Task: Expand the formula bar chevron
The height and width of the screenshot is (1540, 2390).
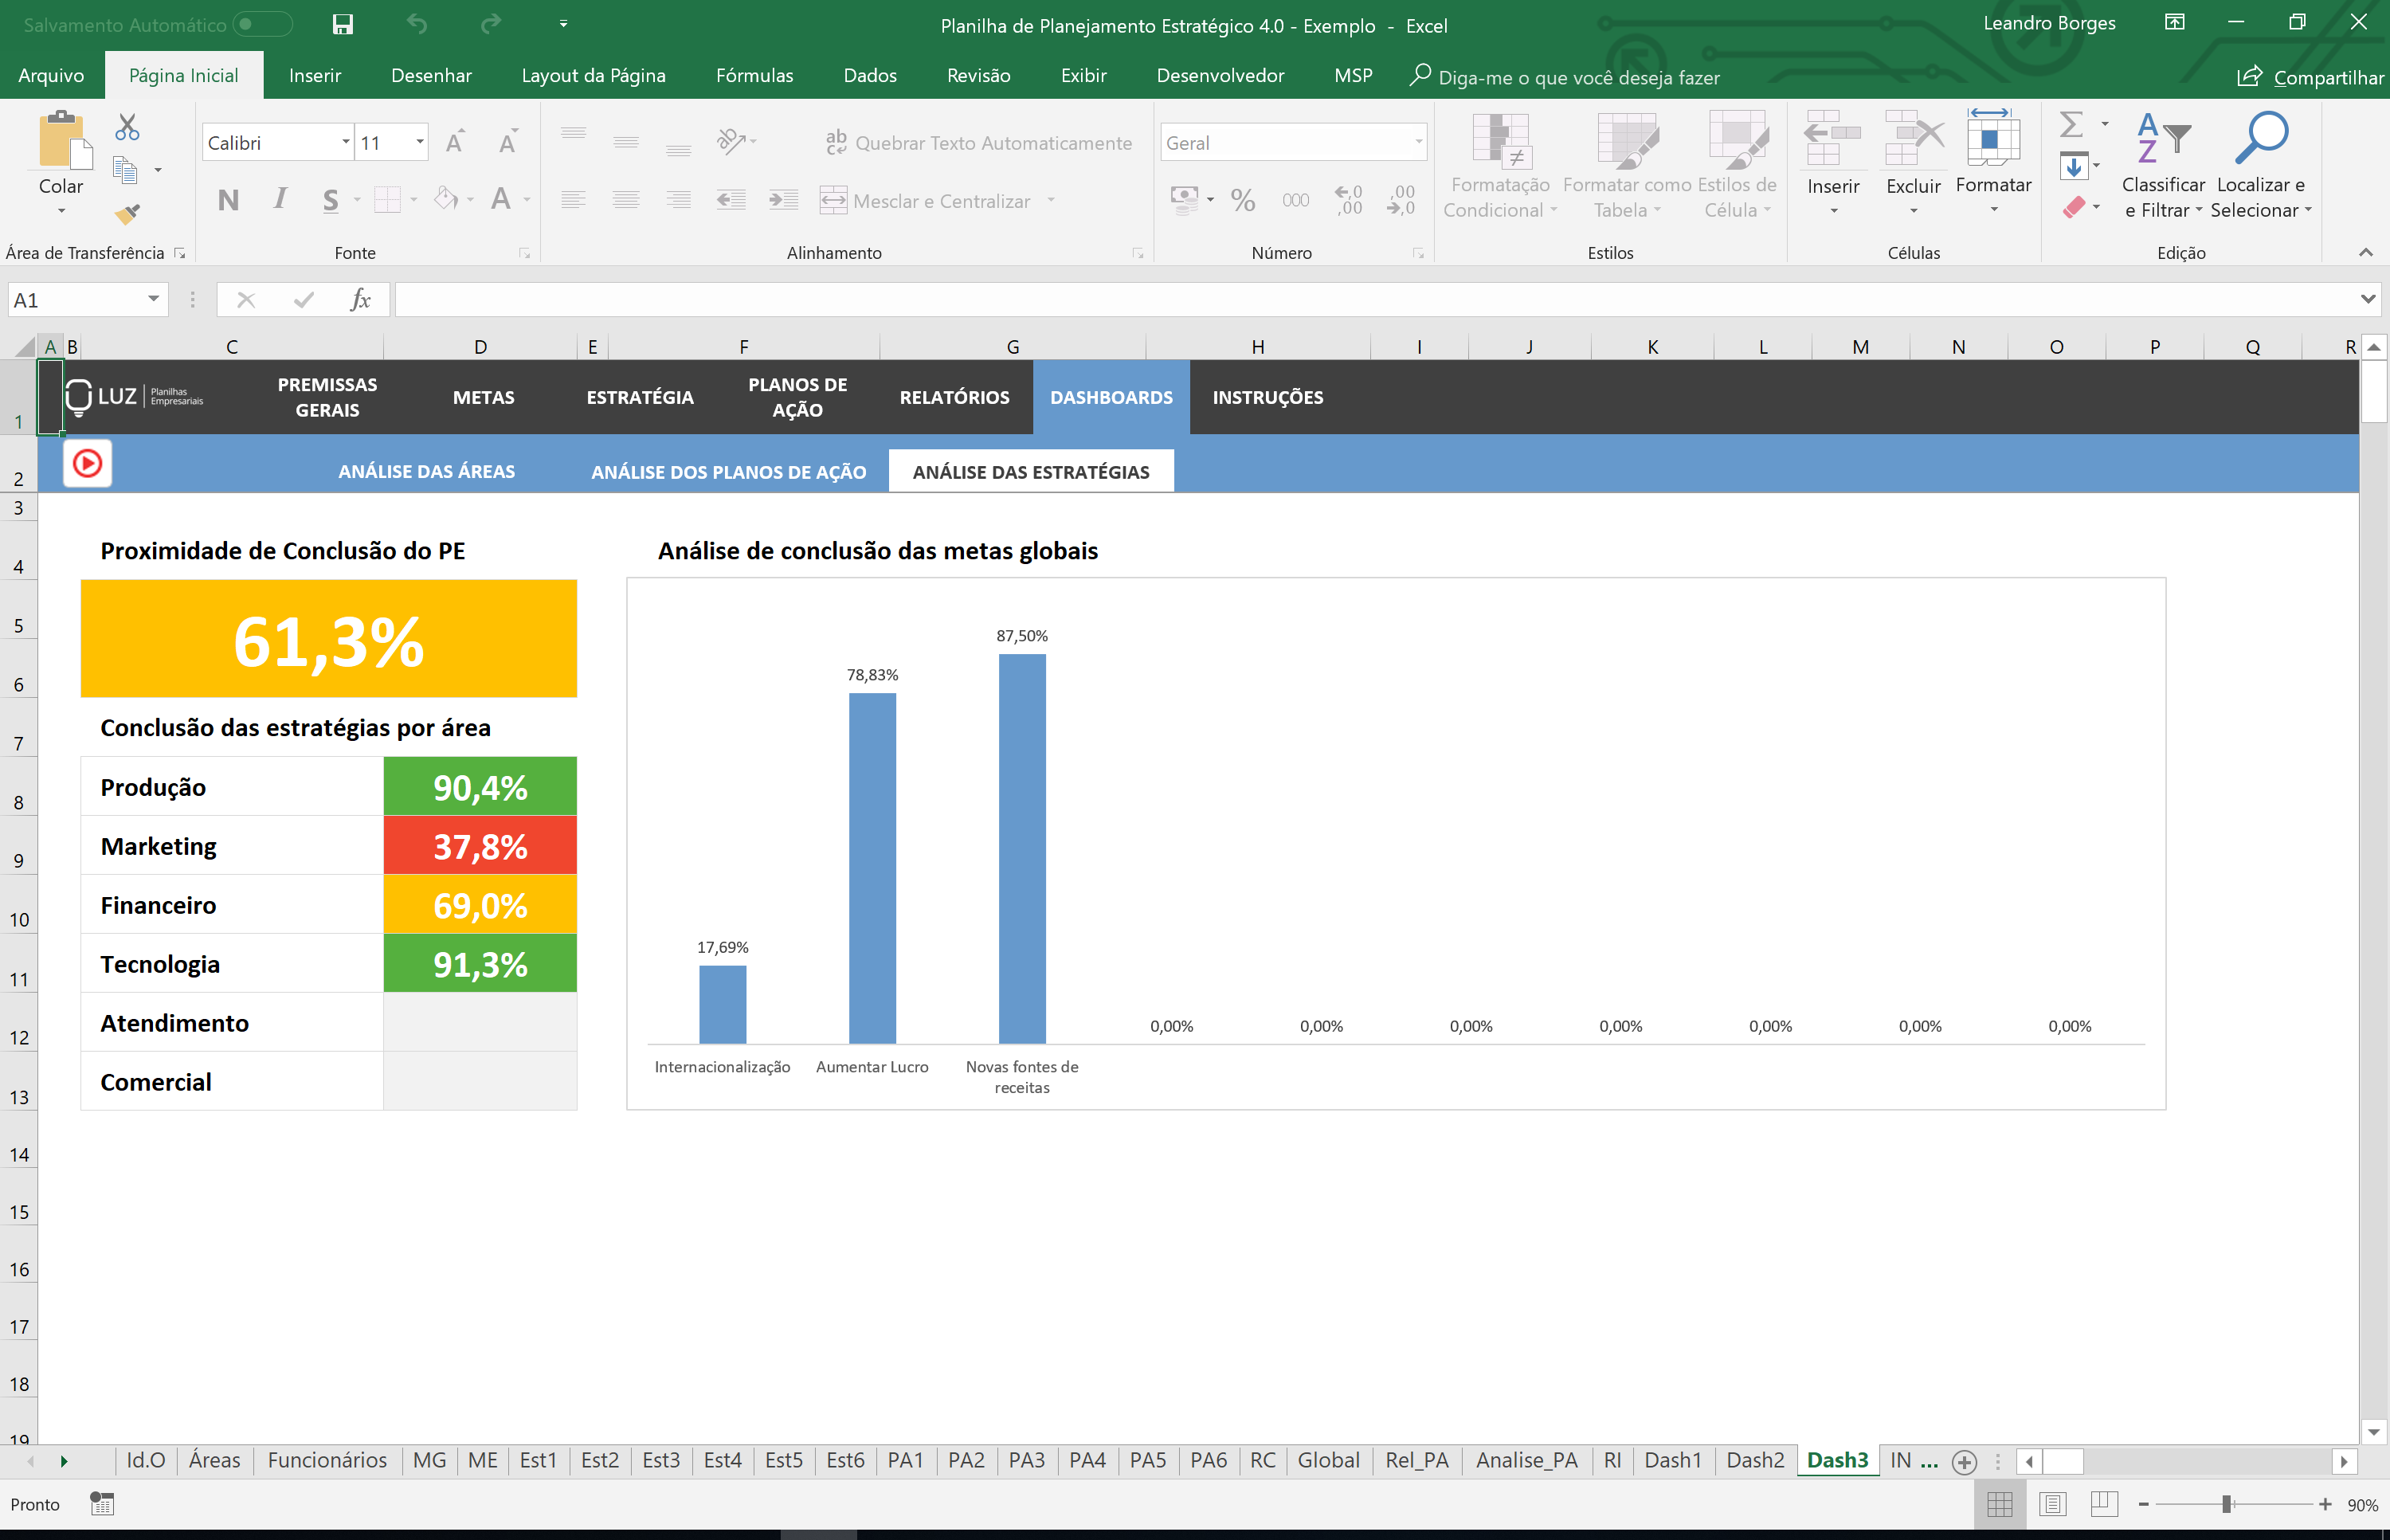Action: click(2367, 299)
